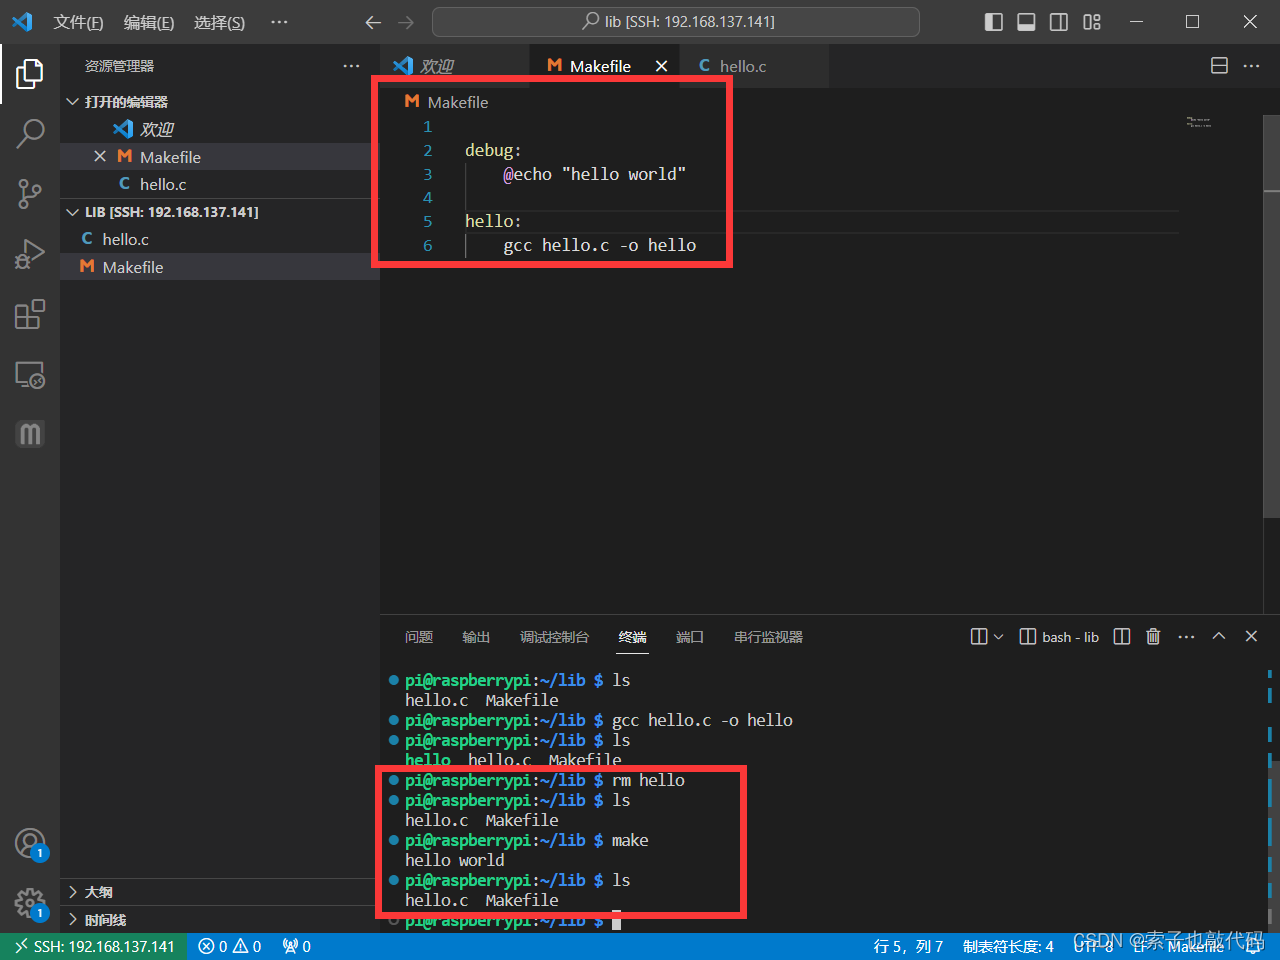This screenshot has height=960, width=1280.
Task: Open editor more actions ellipsis
Action: pos(1251,66)
